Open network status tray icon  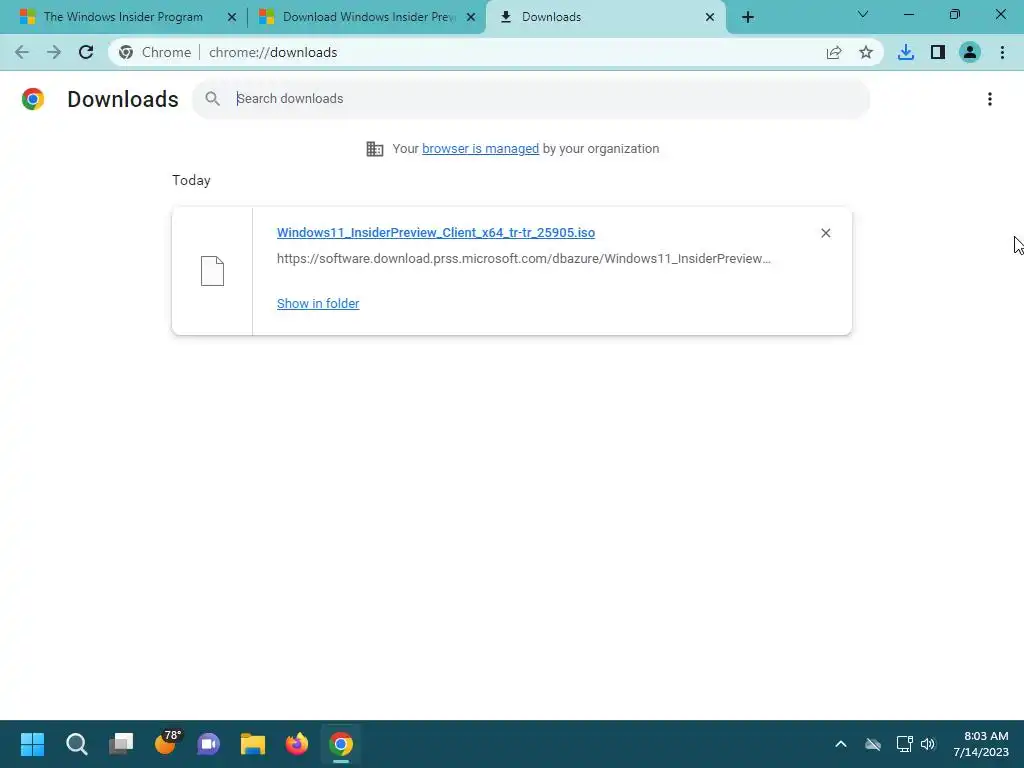904,744
